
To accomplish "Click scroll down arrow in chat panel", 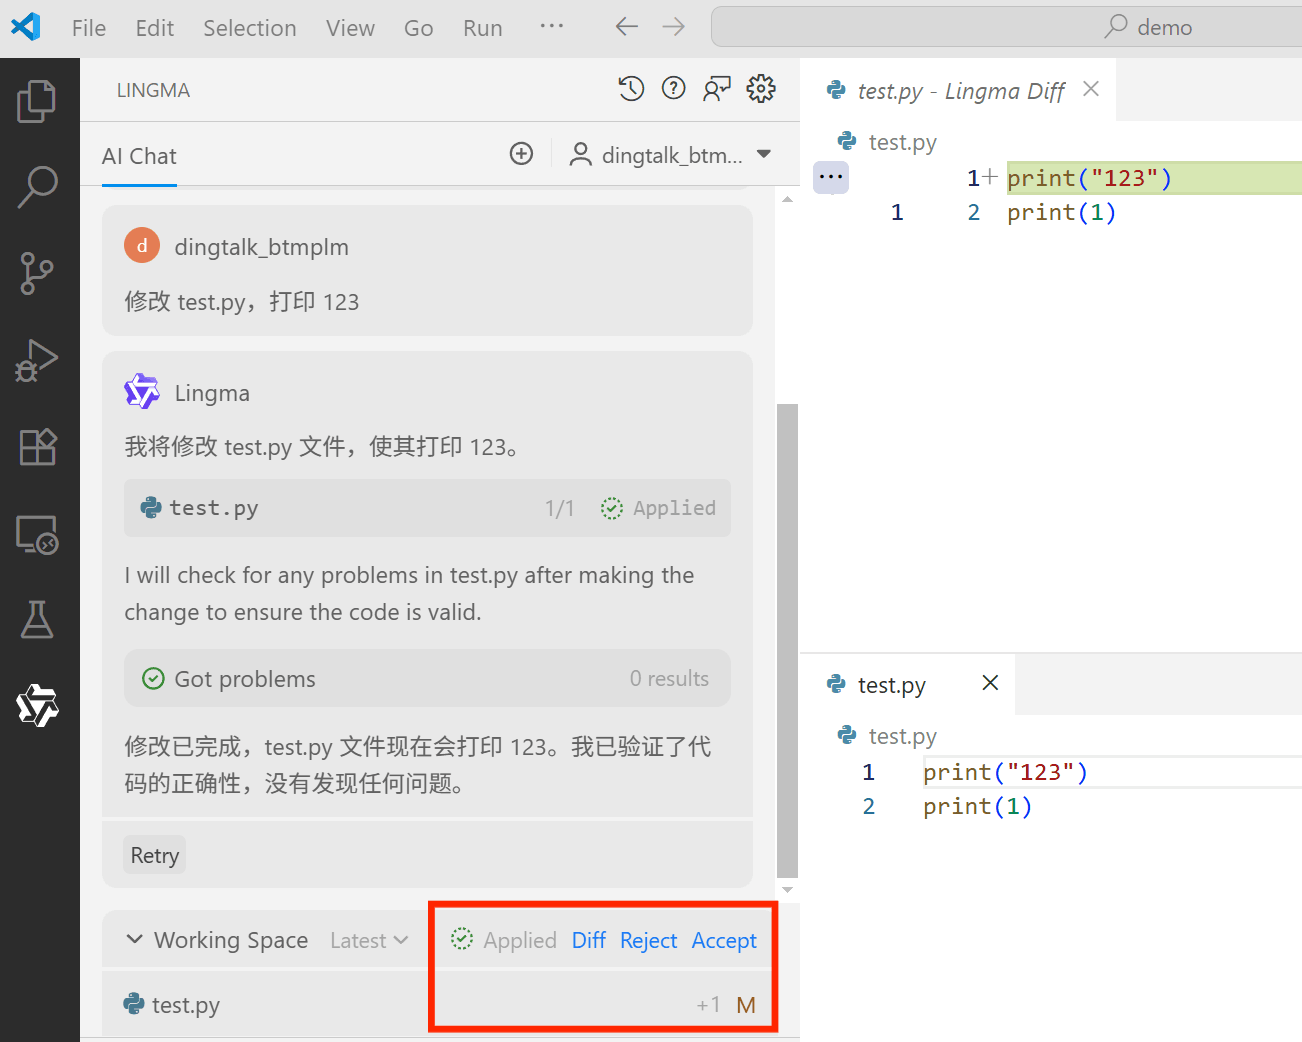I will (x=788, y=889).
